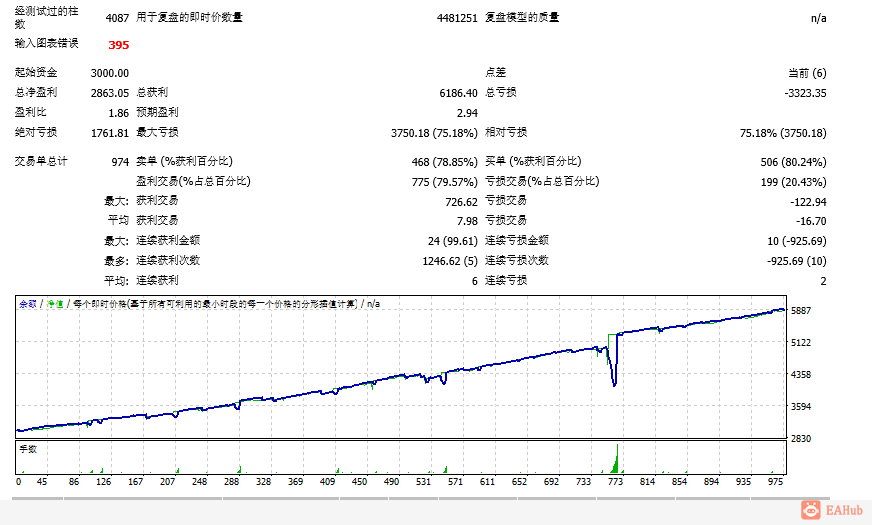Click the red 395 chart errors value
872x525 pixels.
[118, 45]
